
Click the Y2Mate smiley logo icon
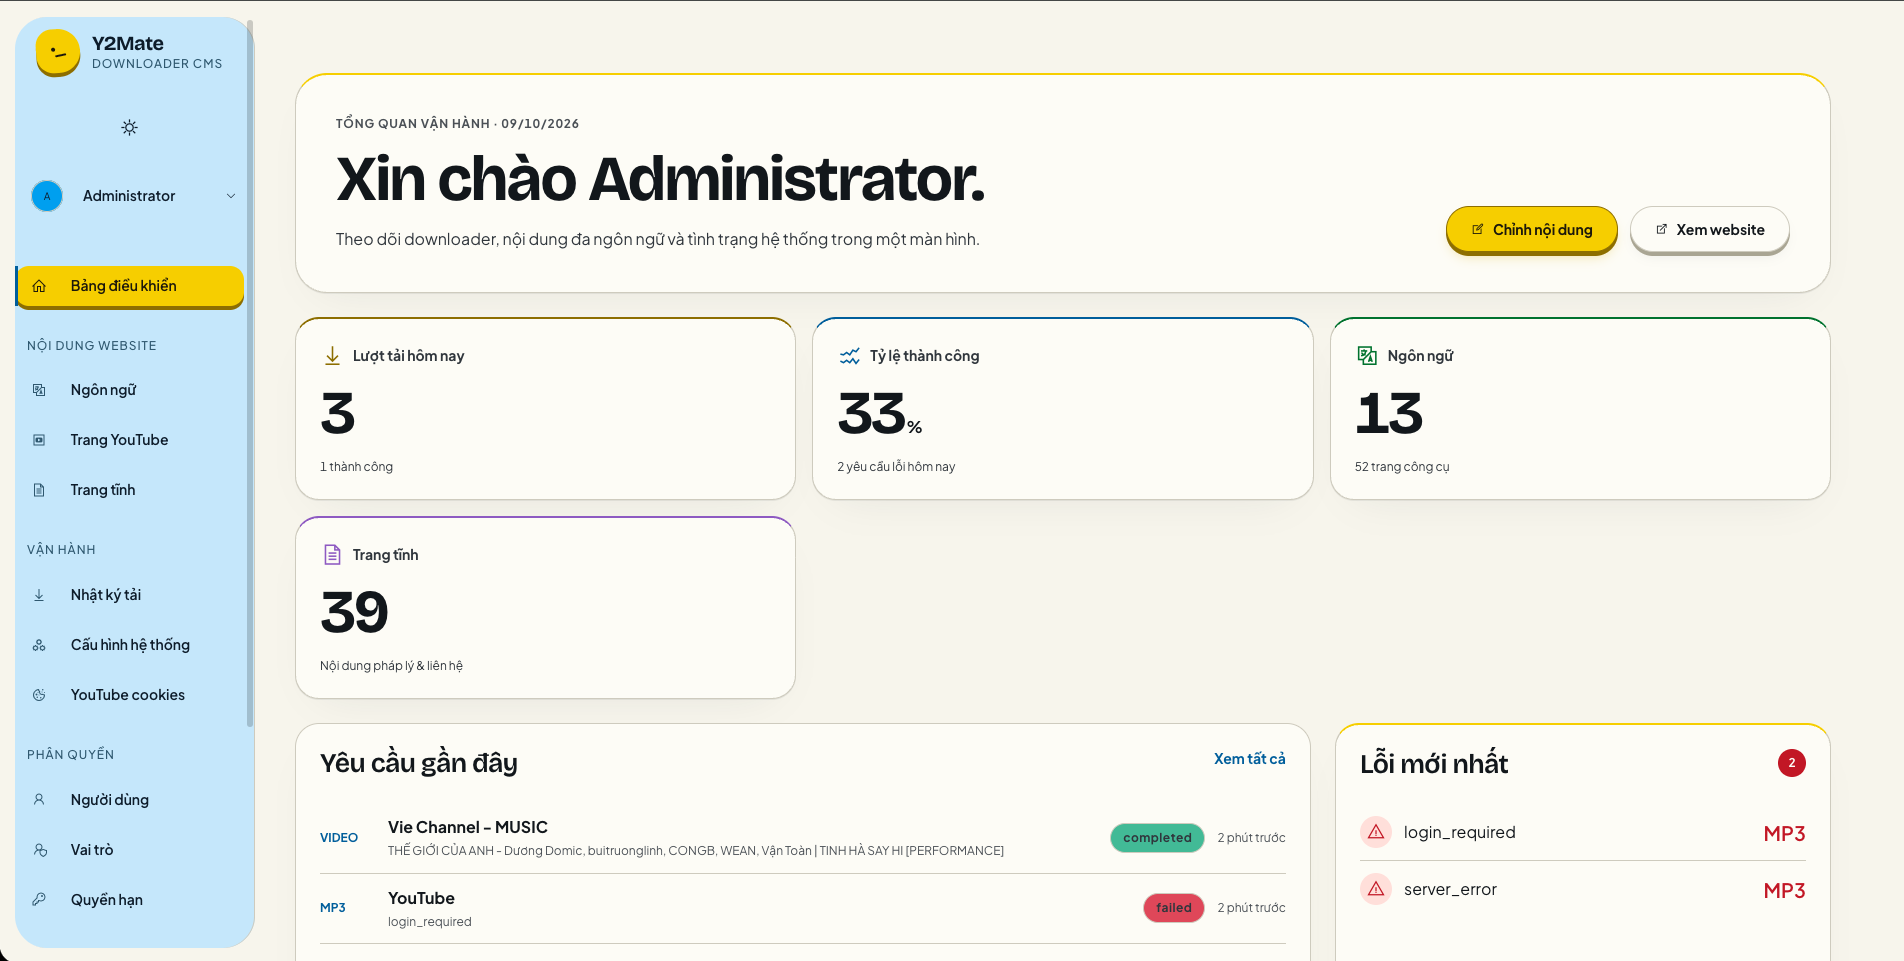point(58,52)
